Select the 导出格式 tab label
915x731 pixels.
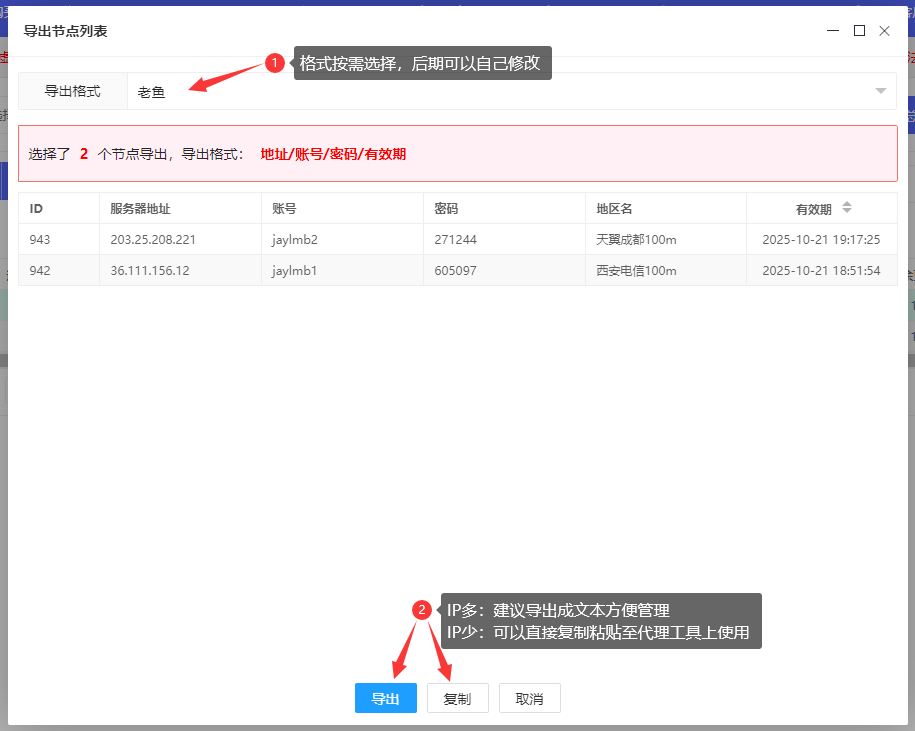(x=72, y=91)
